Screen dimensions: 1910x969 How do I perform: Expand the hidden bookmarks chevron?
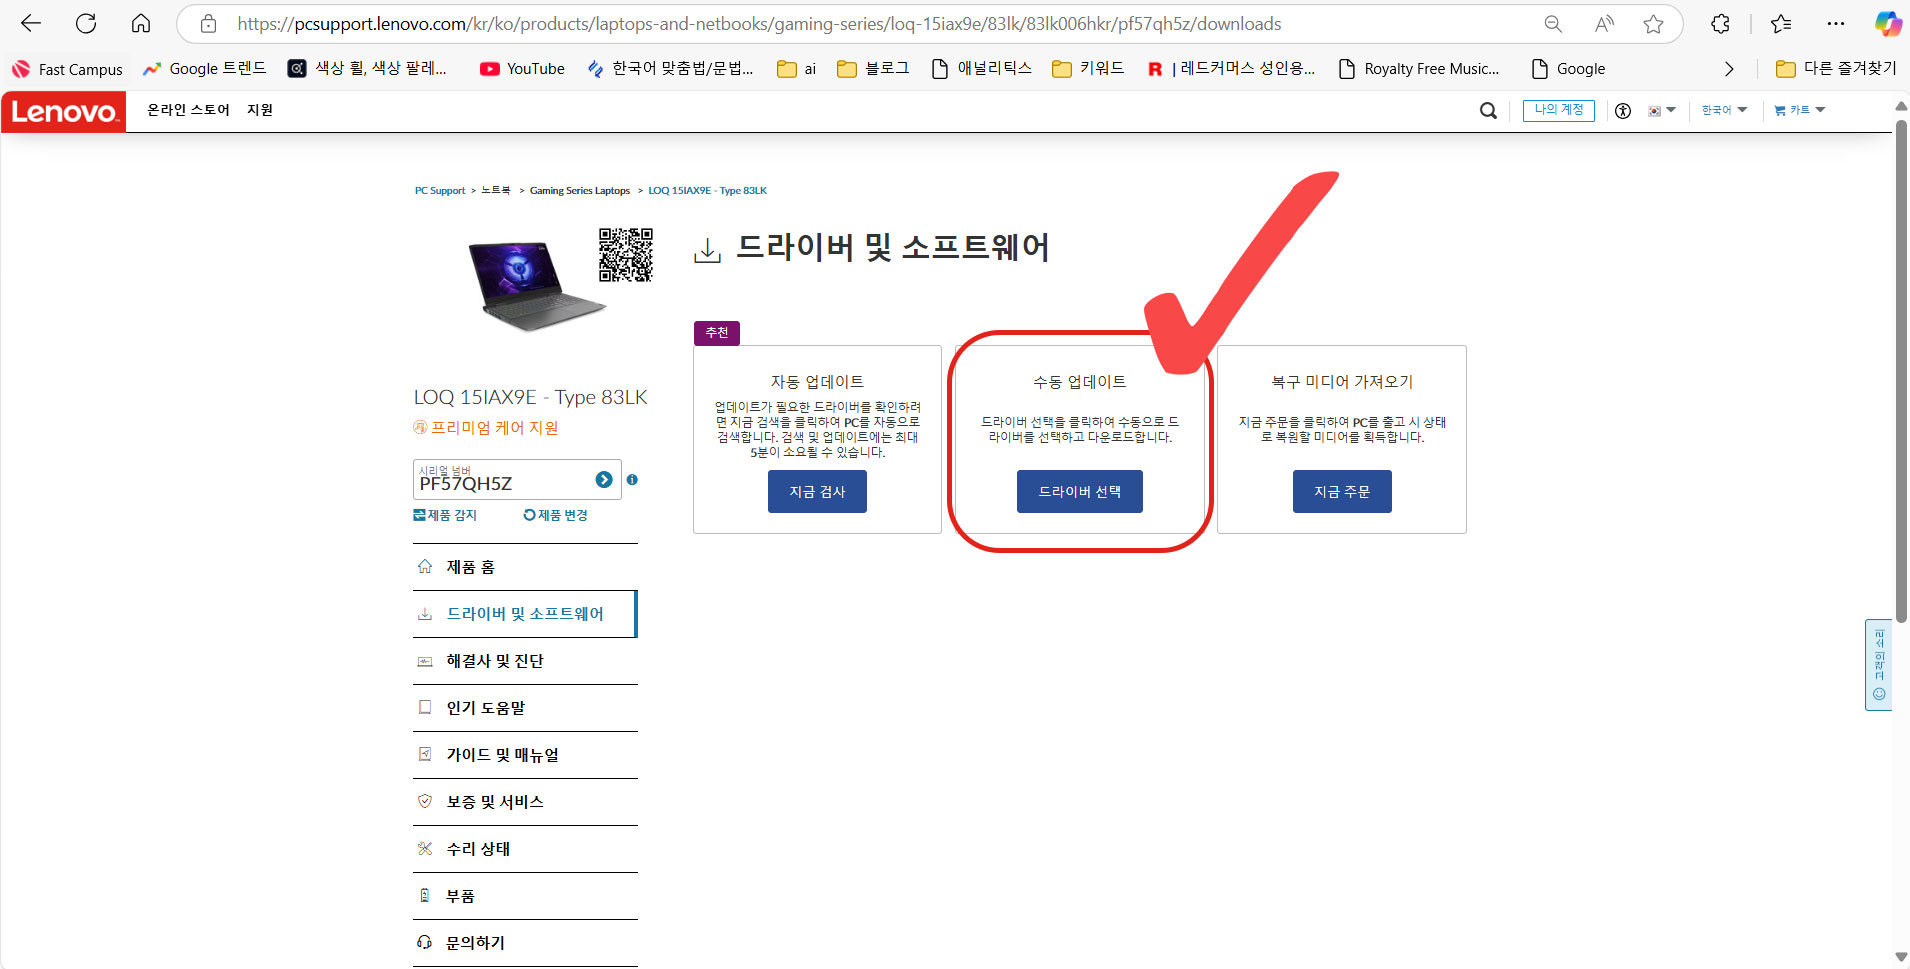click(1729, 69)
